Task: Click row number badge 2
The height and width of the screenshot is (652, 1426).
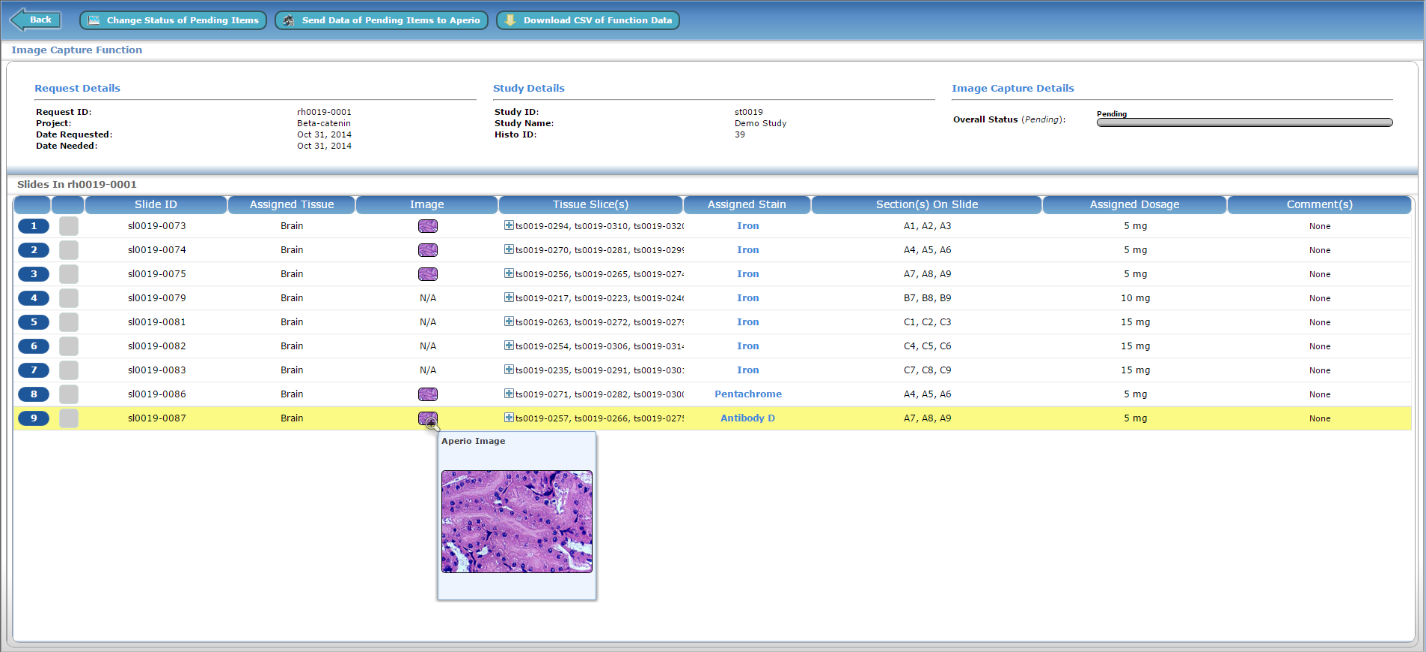Action: (x=33, y=250)
